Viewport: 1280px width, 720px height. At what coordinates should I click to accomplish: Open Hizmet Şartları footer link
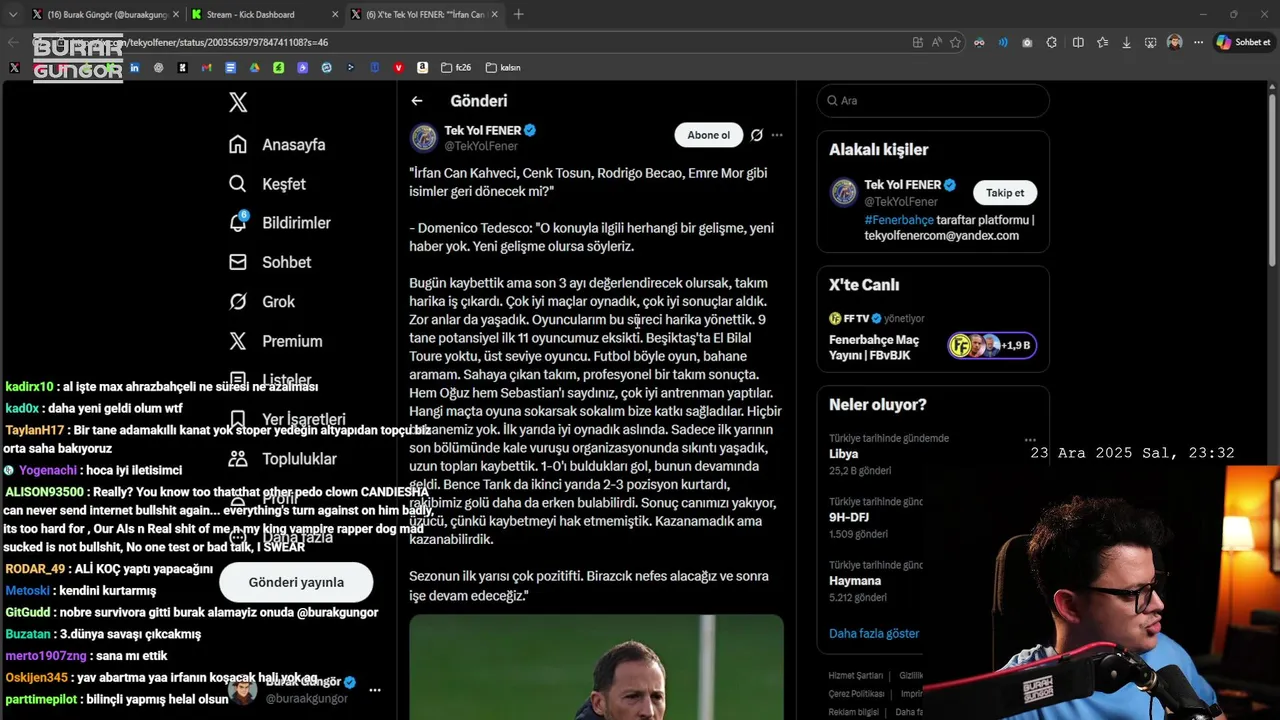point(856,676)
